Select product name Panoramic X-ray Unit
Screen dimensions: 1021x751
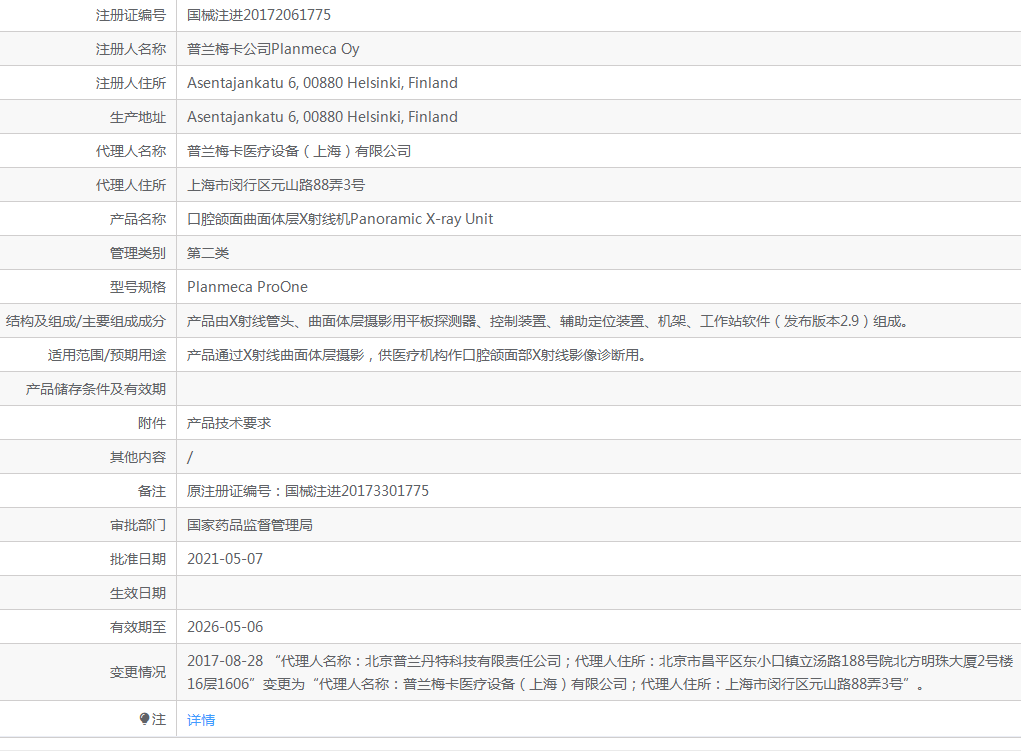(340, 219)
